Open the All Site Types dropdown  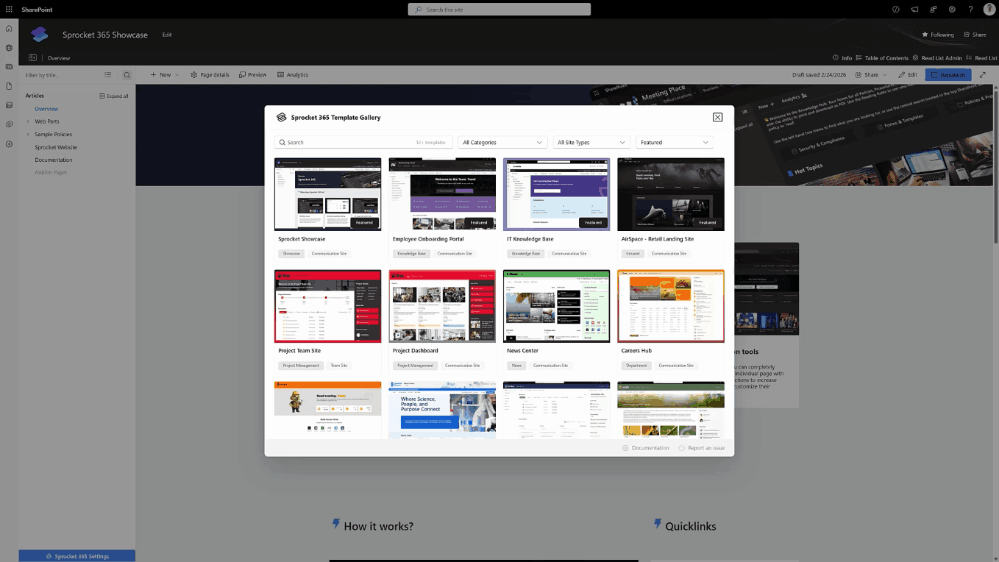592,142
